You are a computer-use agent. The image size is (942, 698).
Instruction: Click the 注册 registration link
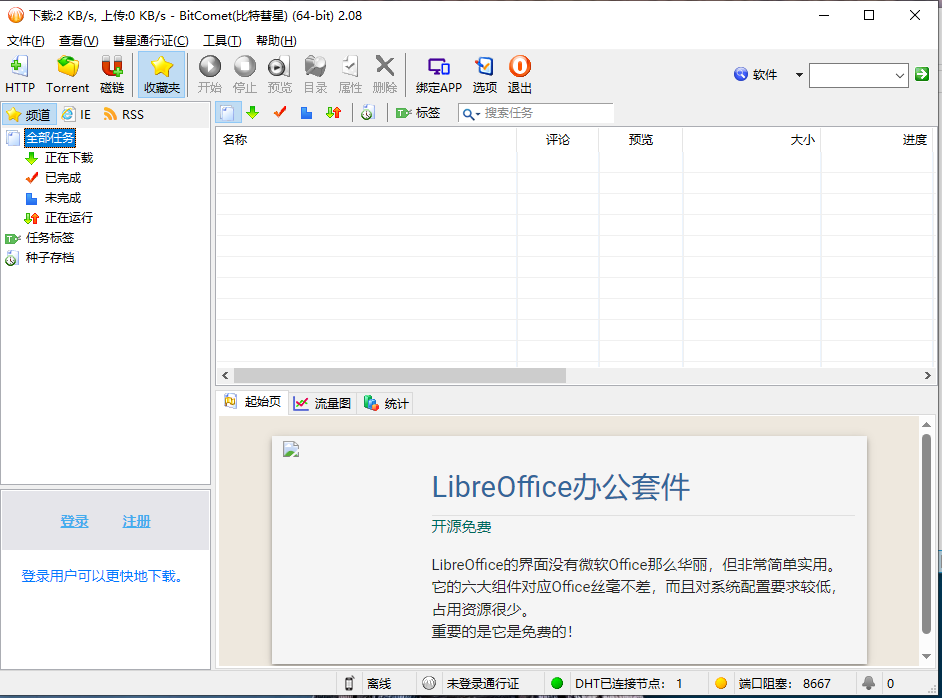coord(136,521)
